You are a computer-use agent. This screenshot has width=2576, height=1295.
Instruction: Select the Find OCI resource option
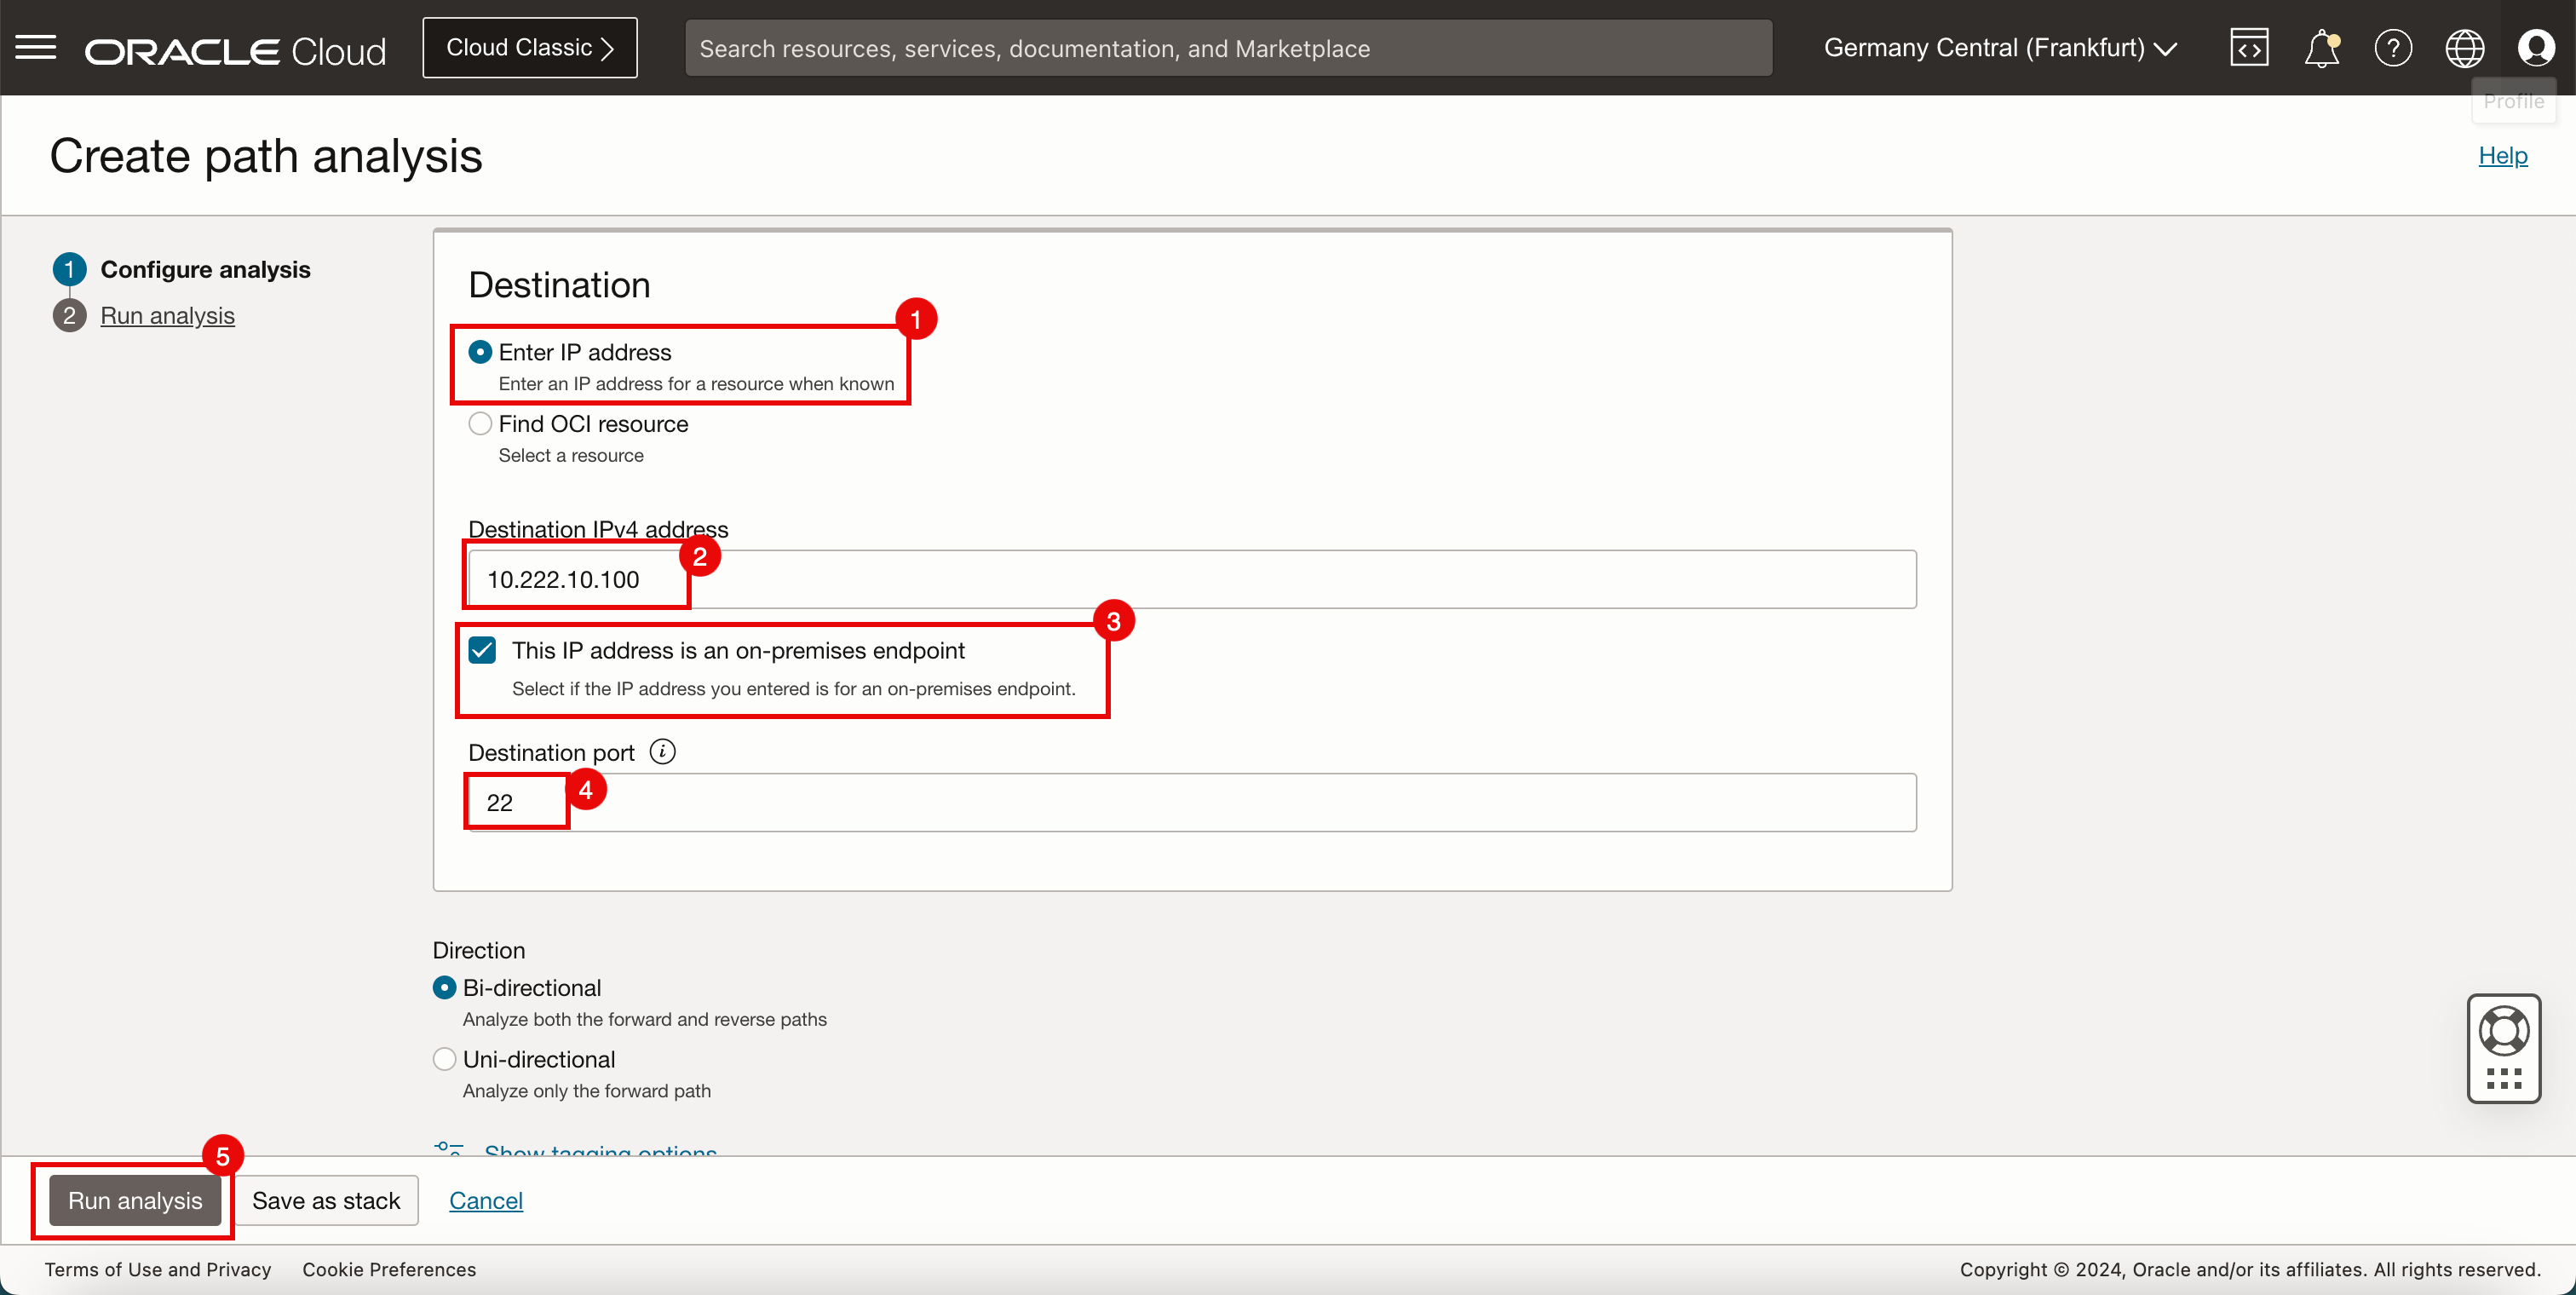click(x=480, y=424)
